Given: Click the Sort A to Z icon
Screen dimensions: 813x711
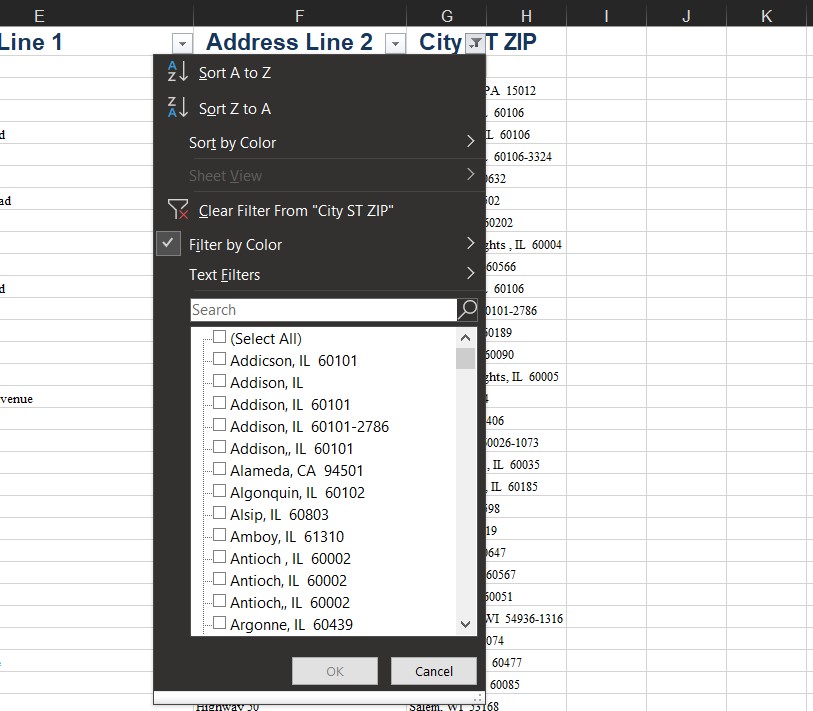Looking at the screenshot, I should point(177,72).
